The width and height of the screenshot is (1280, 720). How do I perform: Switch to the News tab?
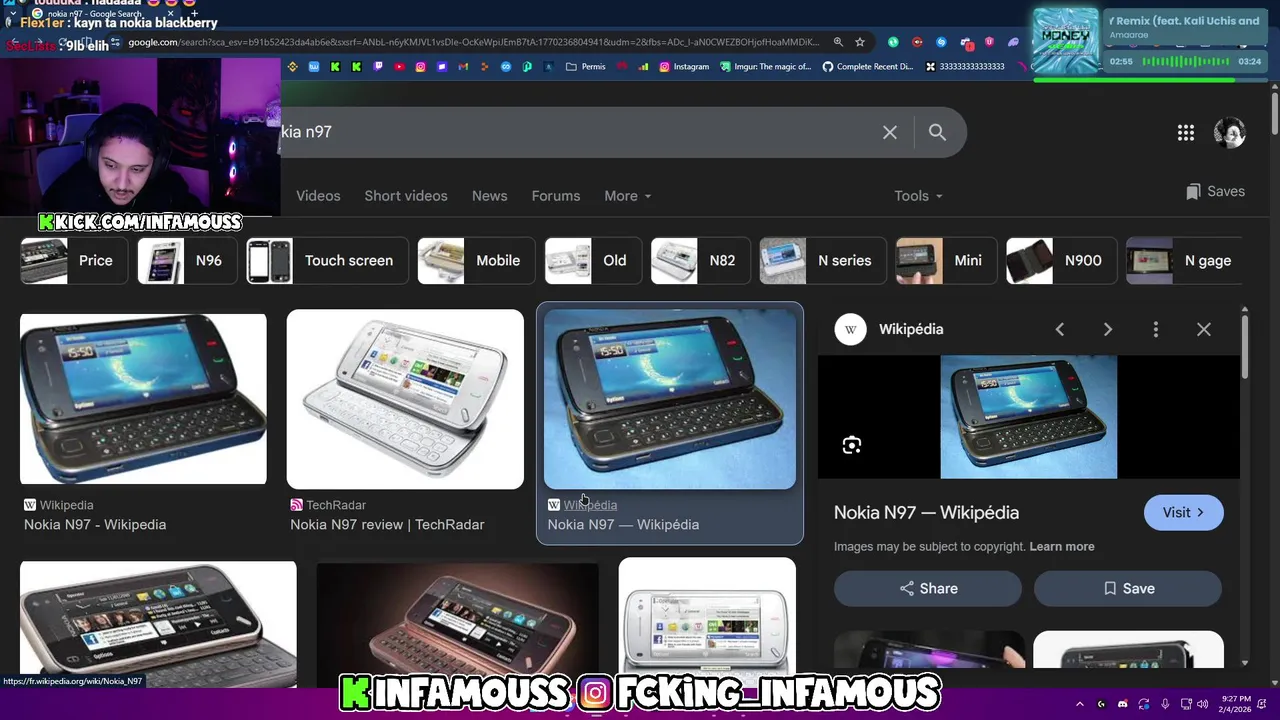pyautogui.click(x=490, y=196)
